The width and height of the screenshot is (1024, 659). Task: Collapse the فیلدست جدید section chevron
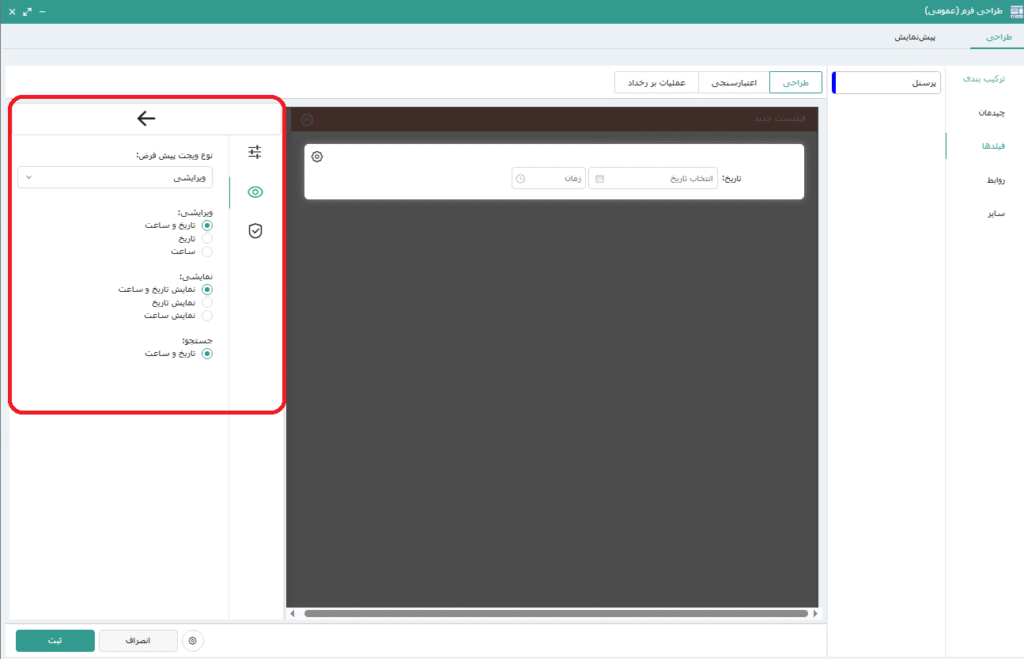pos(307,120)
